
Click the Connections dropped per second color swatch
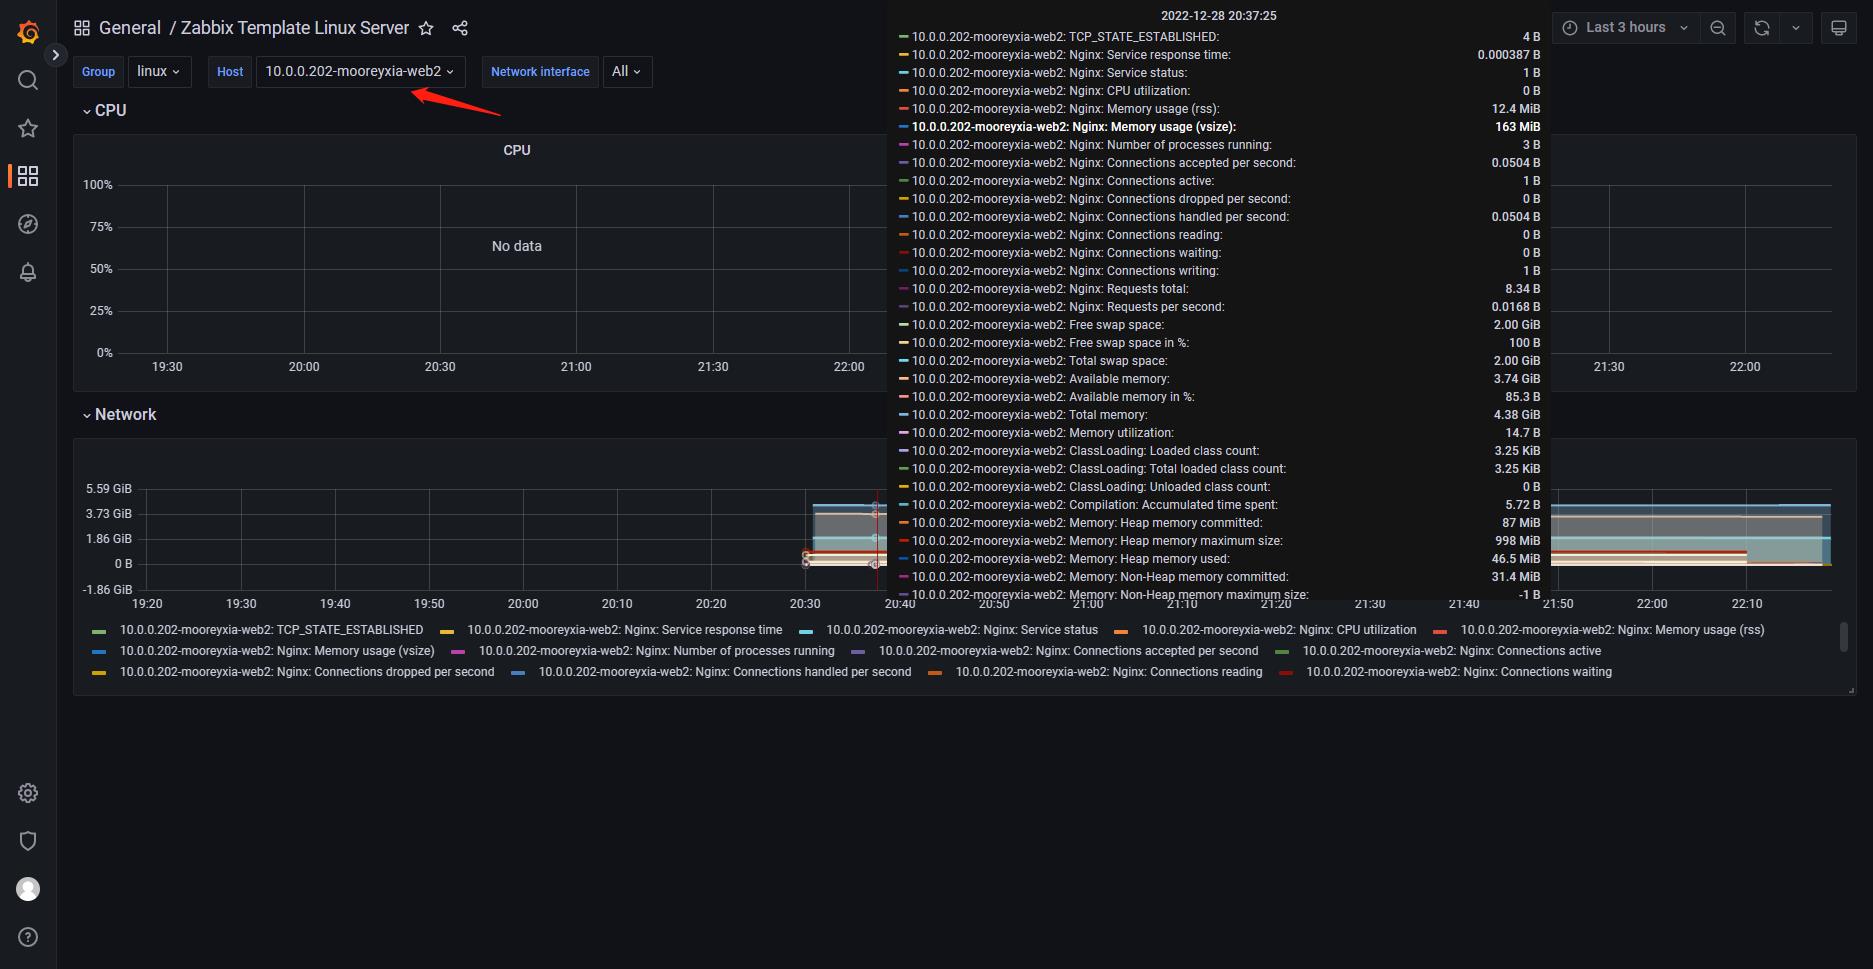(99, 673)
